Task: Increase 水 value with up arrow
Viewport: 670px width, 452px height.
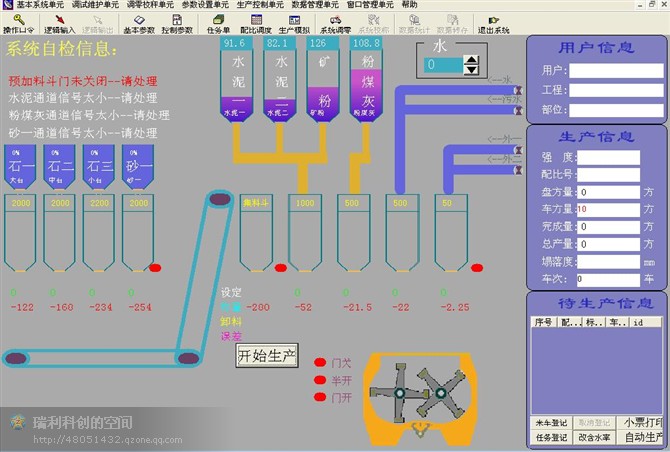Action: tap(471, 60)
